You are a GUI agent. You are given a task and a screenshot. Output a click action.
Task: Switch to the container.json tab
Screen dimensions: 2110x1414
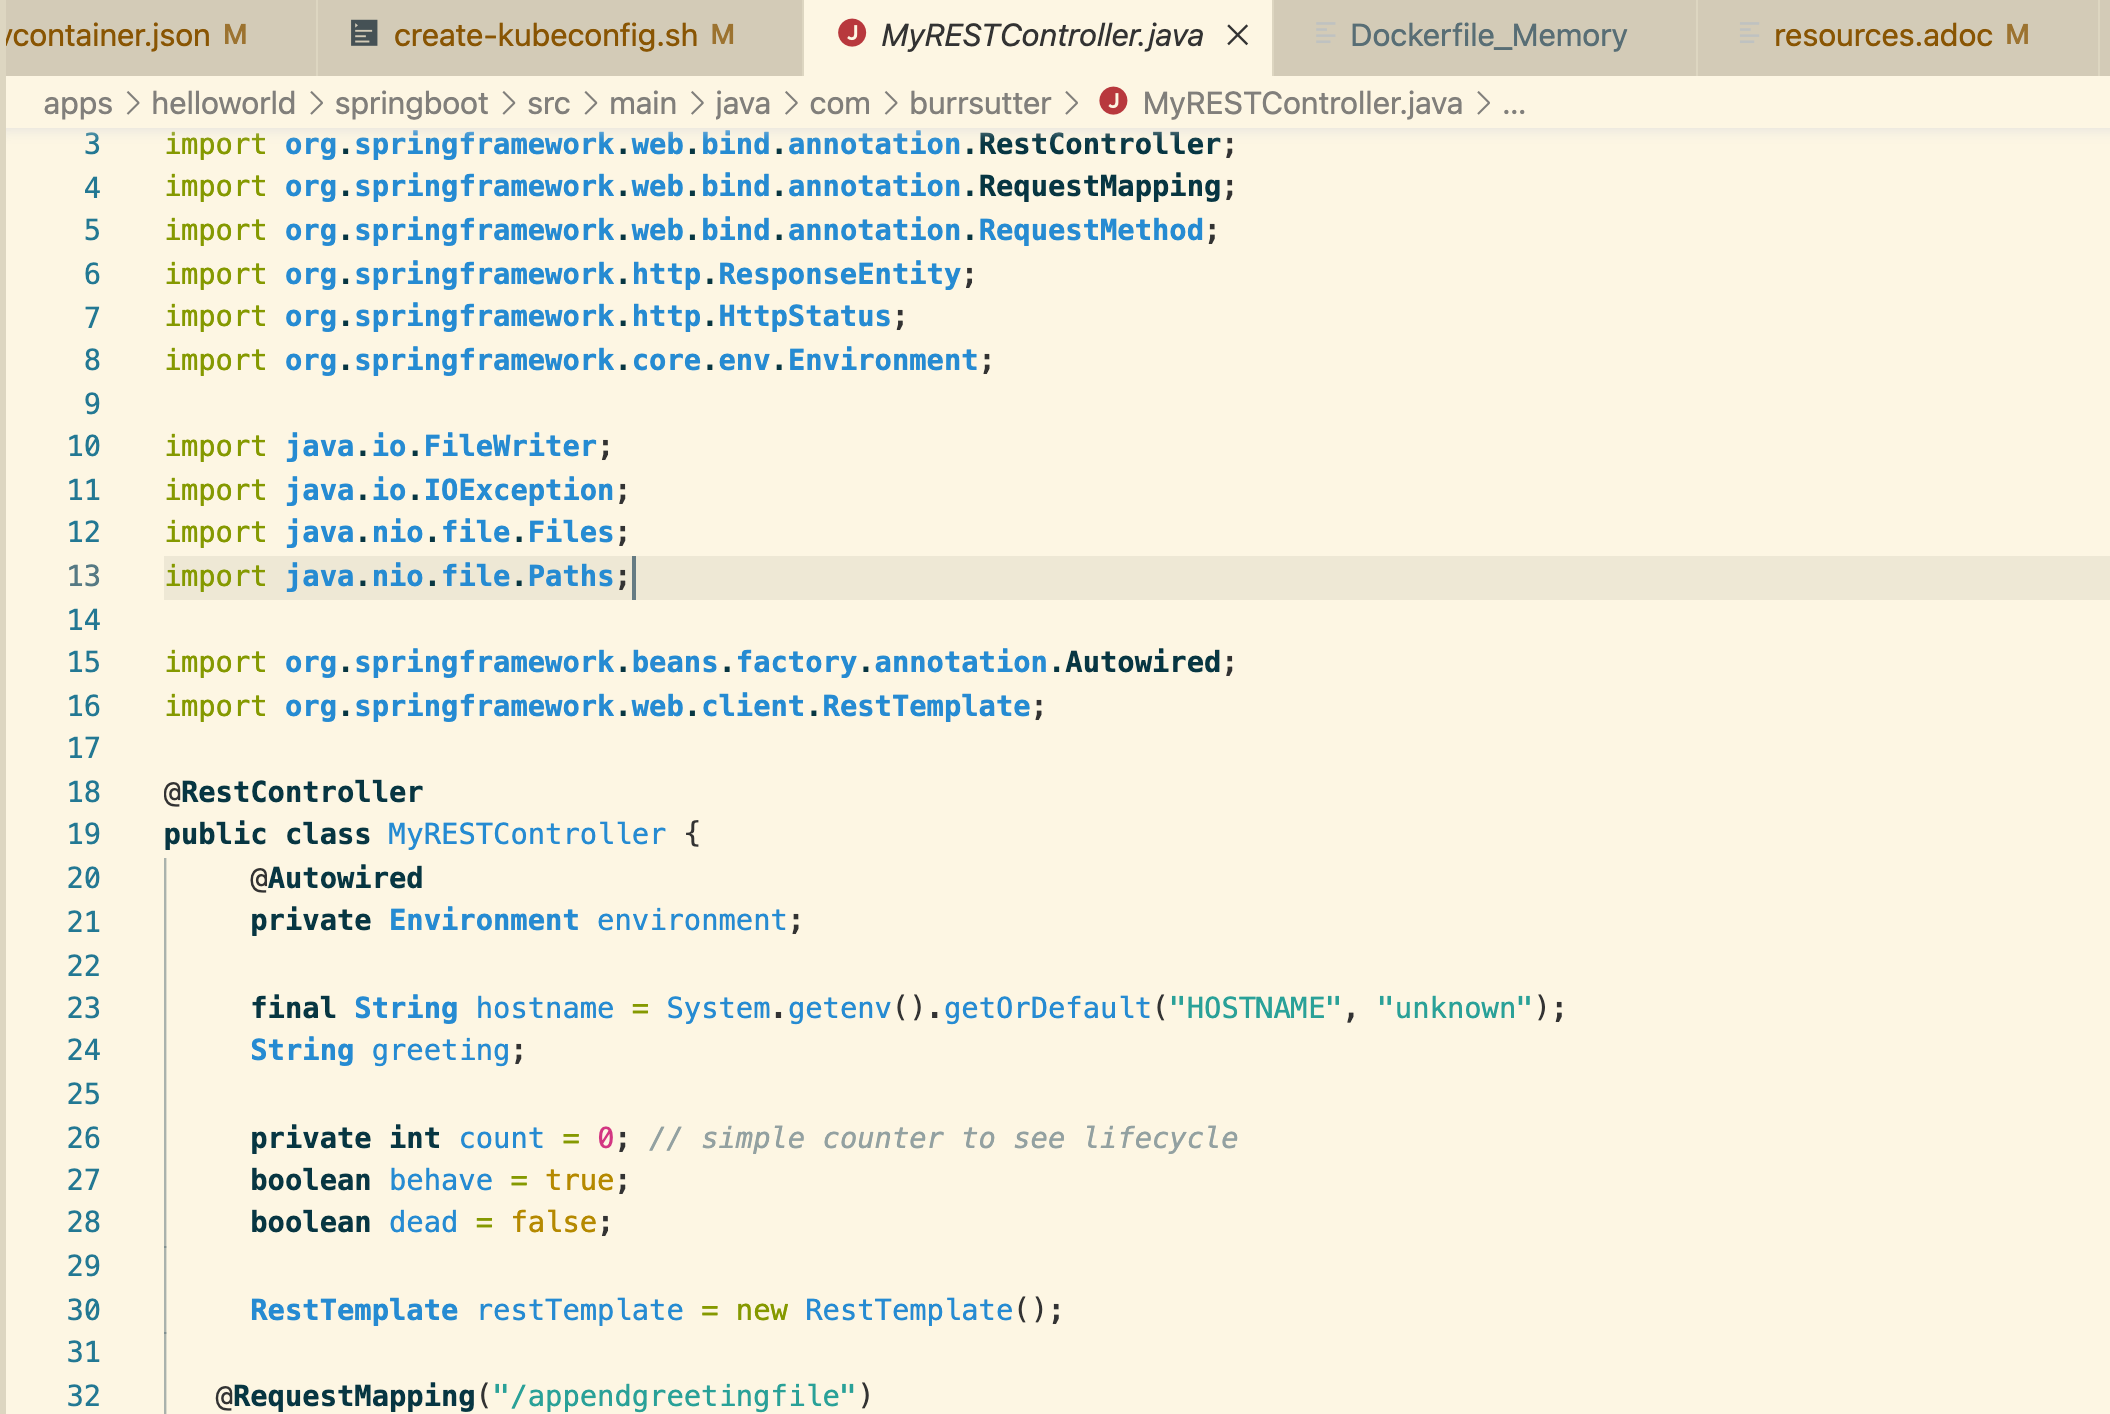[110, 34]
